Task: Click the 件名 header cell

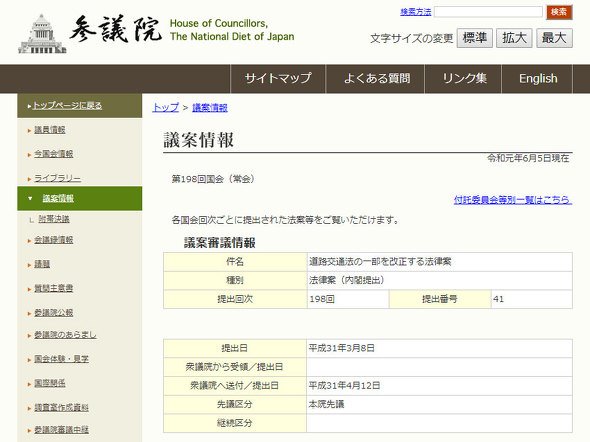Action: 235,261
